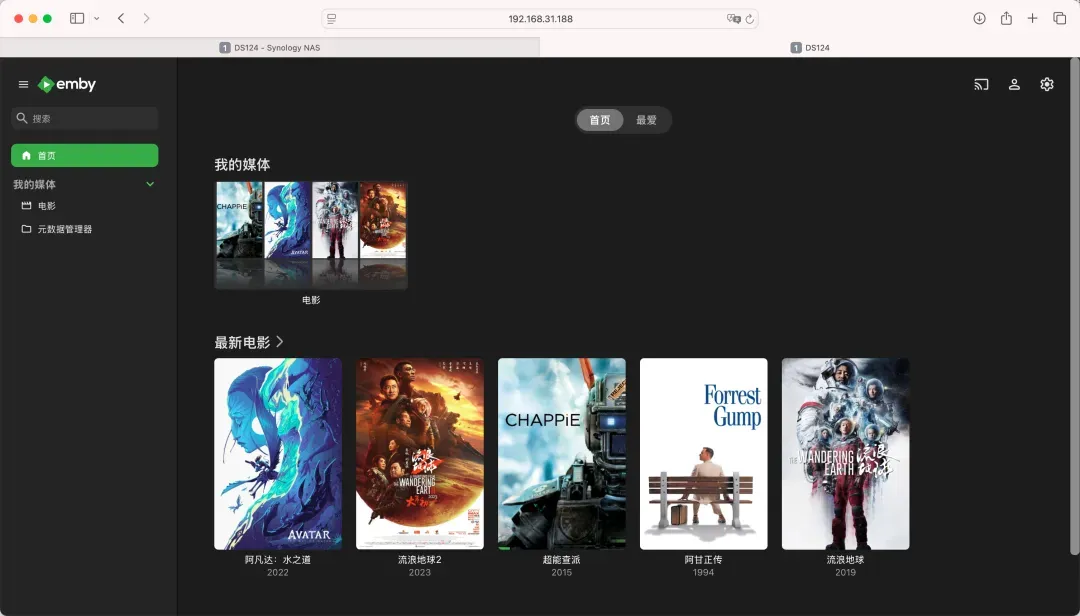The image size is (1080, 616).
Task: Switch to the 最爱 tab
Action: tap(646, 120)
